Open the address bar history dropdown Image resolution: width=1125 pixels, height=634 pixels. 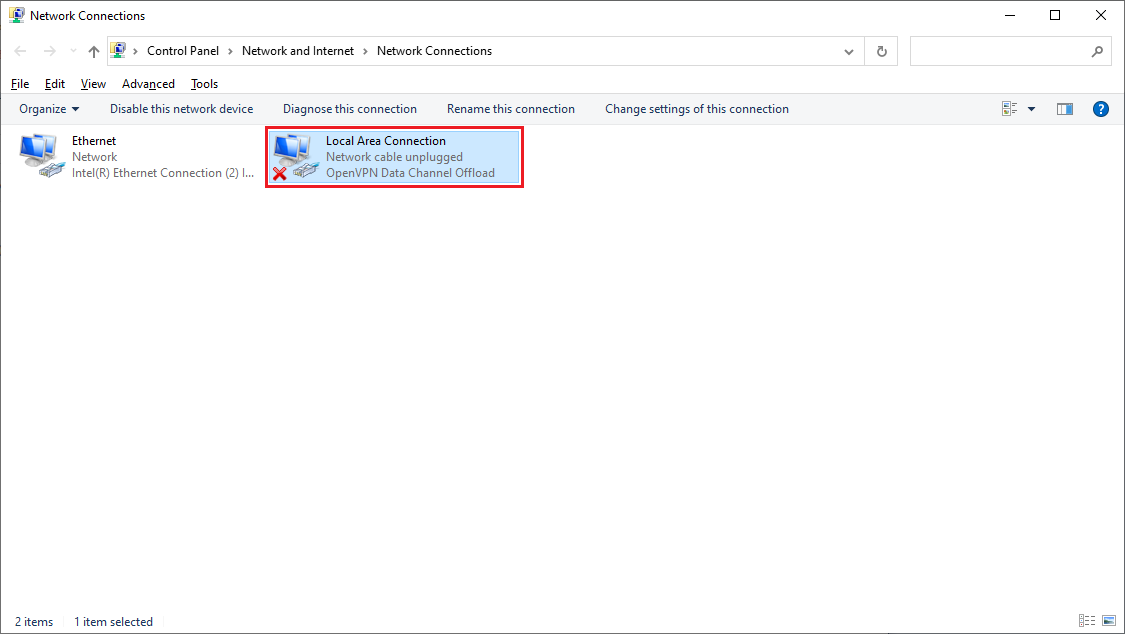pyautogui.click(x=848, y=50)
